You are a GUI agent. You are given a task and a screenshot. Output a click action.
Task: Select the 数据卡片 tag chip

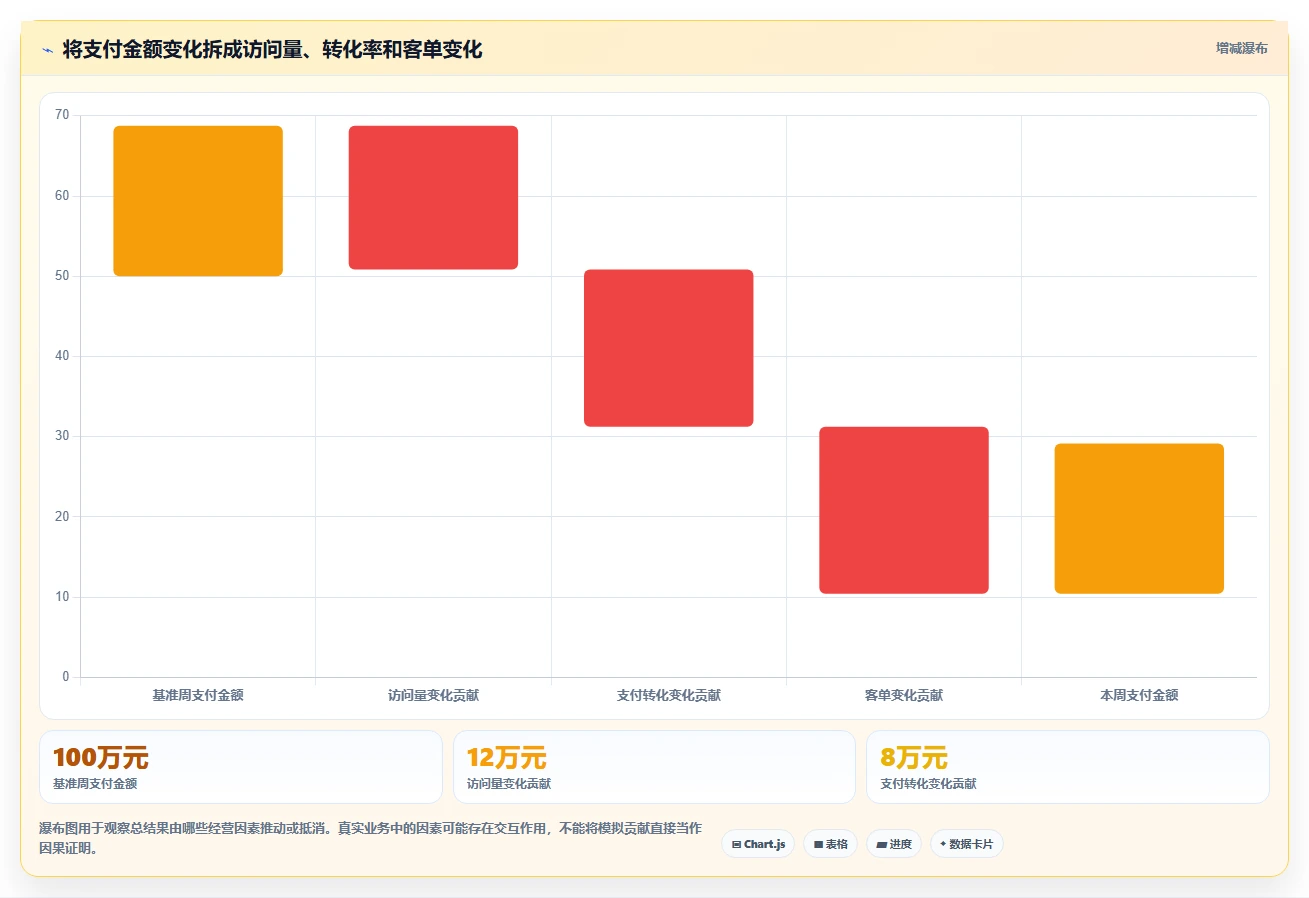pos(966,844)
